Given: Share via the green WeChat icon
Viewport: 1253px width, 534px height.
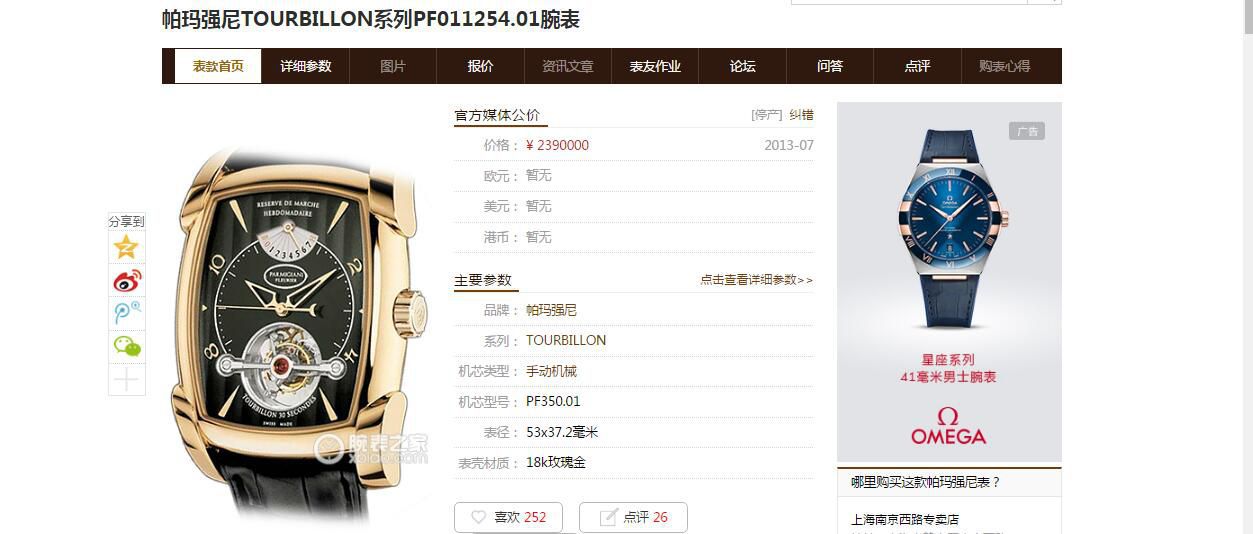Looking at the screenshot, I should [126, 347].
